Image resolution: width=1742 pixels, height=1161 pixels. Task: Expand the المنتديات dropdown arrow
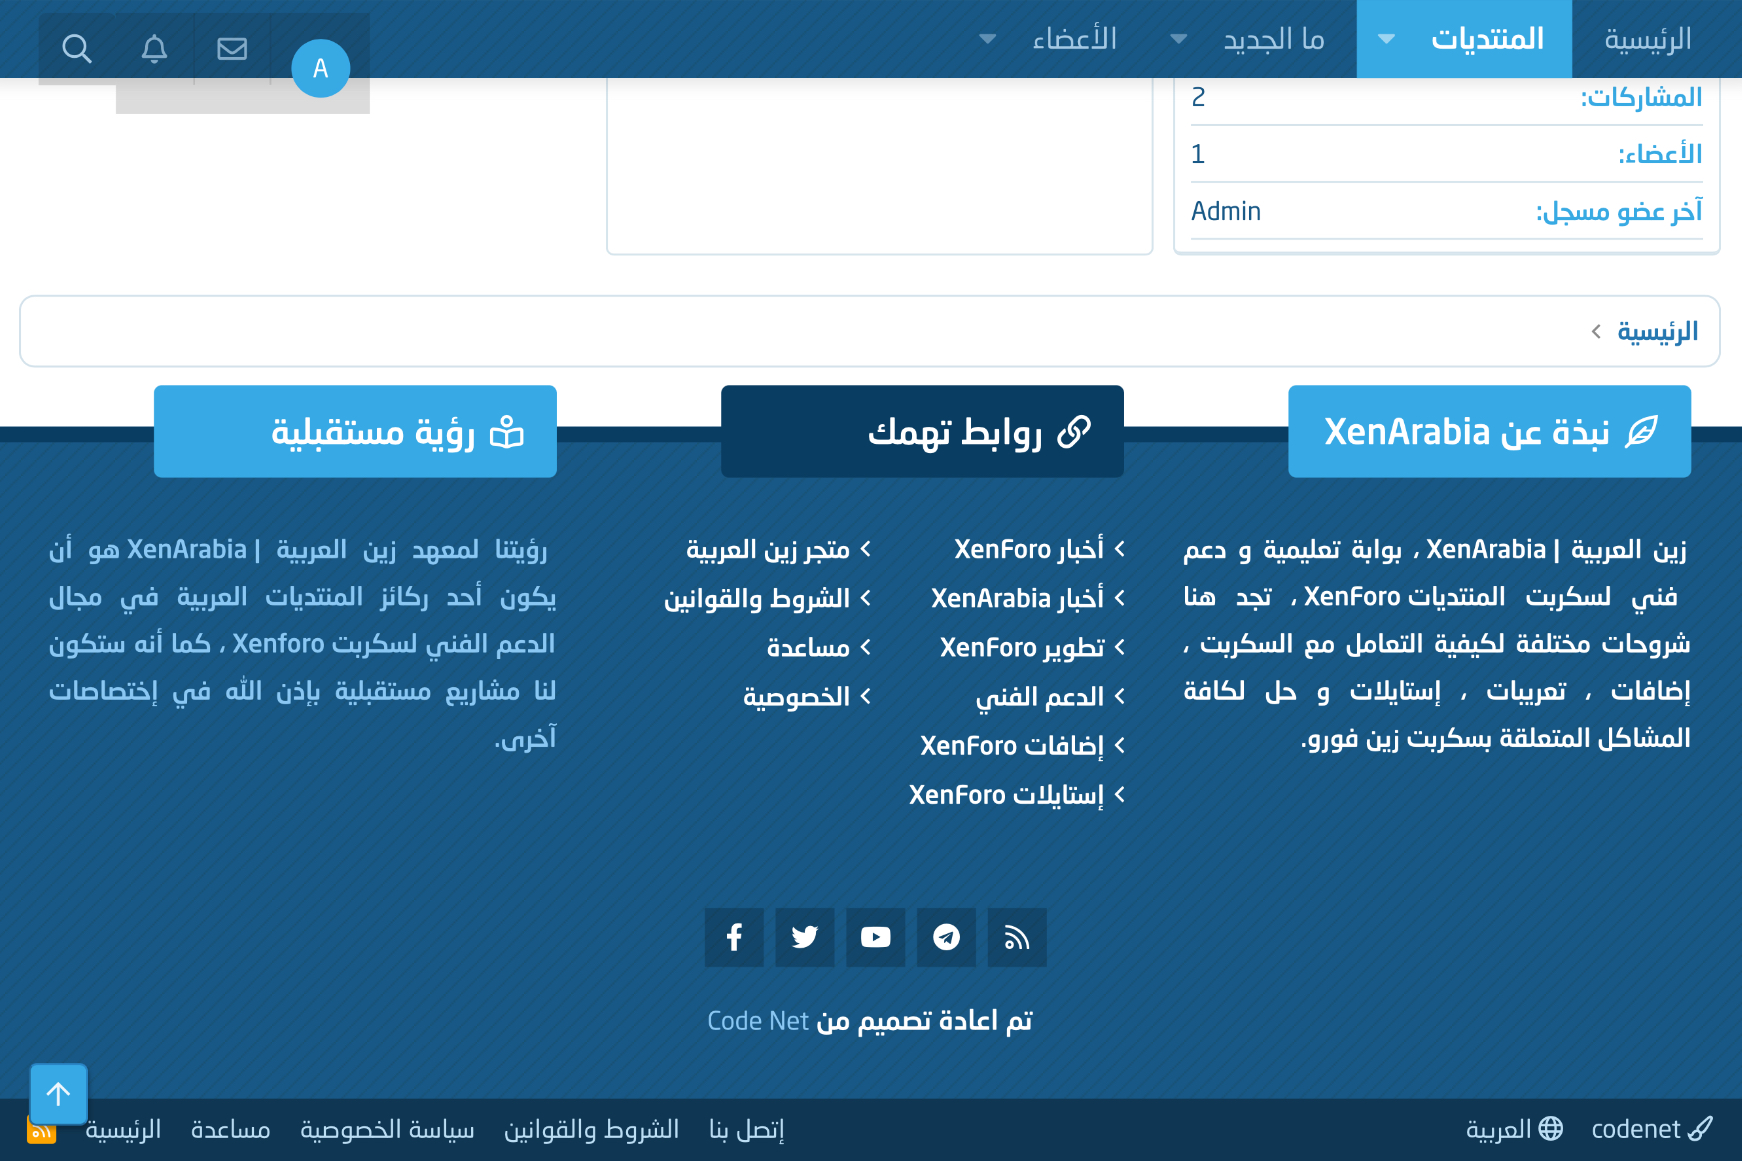point(1386,39)
